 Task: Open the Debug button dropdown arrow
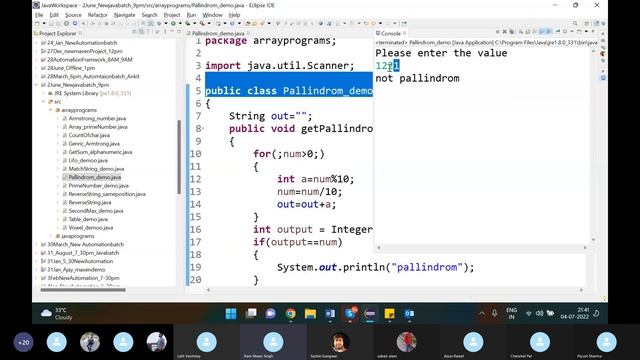[166, 23]
